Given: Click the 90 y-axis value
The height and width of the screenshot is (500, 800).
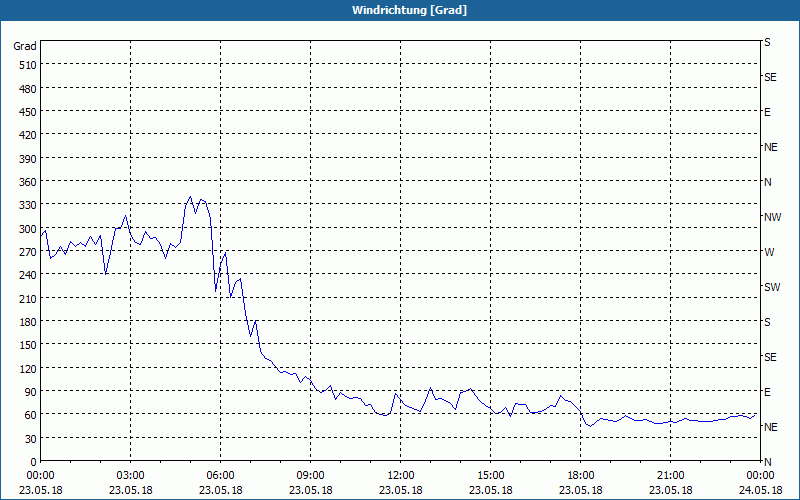Looking at the screenshot, I should (x=31, y=392).
